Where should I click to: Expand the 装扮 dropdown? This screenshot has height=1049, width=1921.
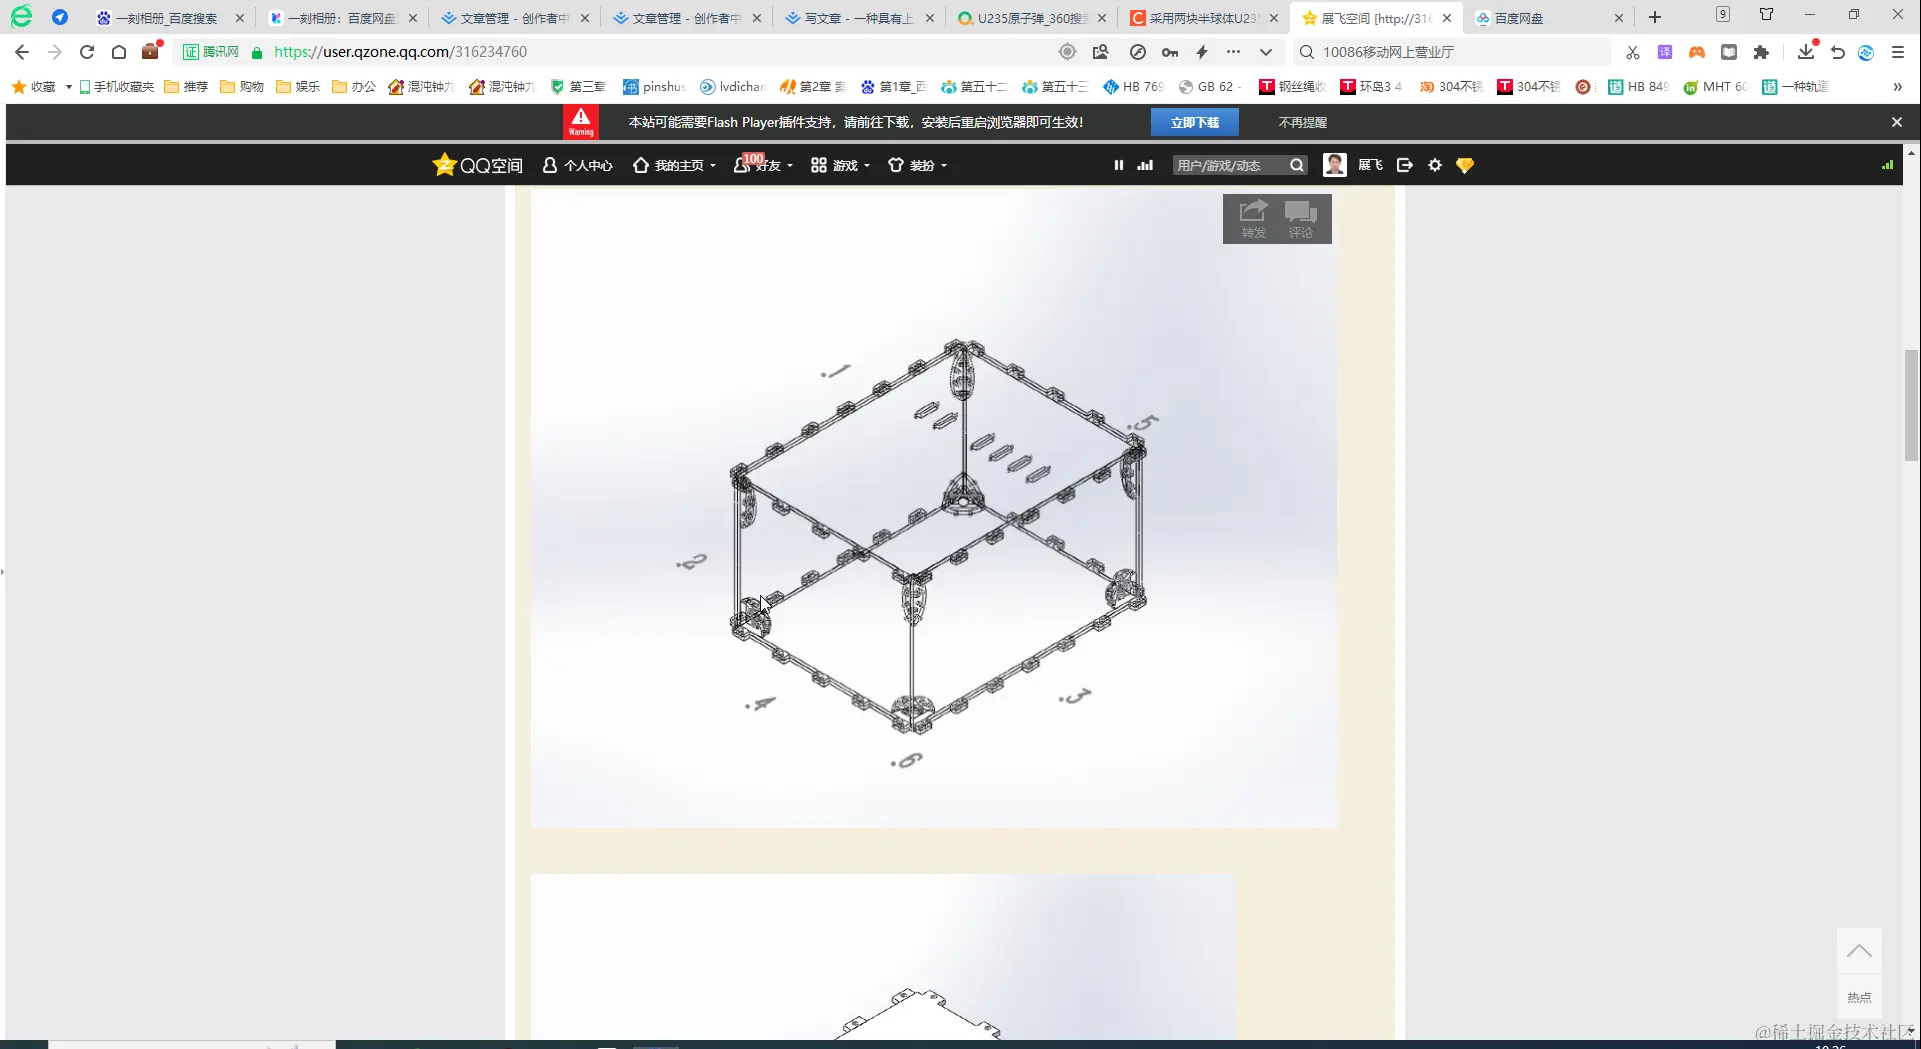[917, 165]
